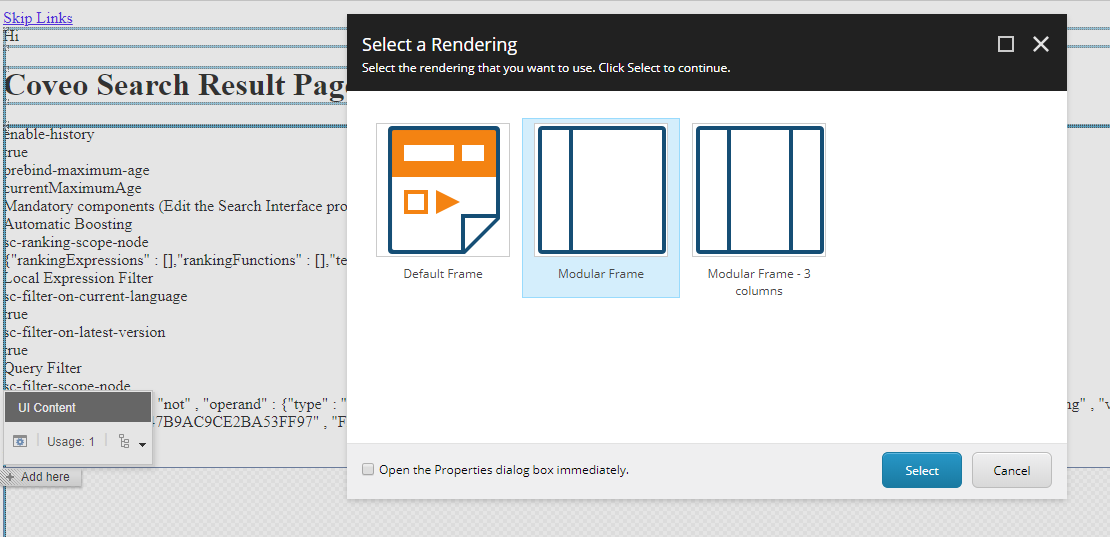This screenshot has width=1110, height=537.
Task: Click the currentMaximumAge text
Action: pos(73,188)
